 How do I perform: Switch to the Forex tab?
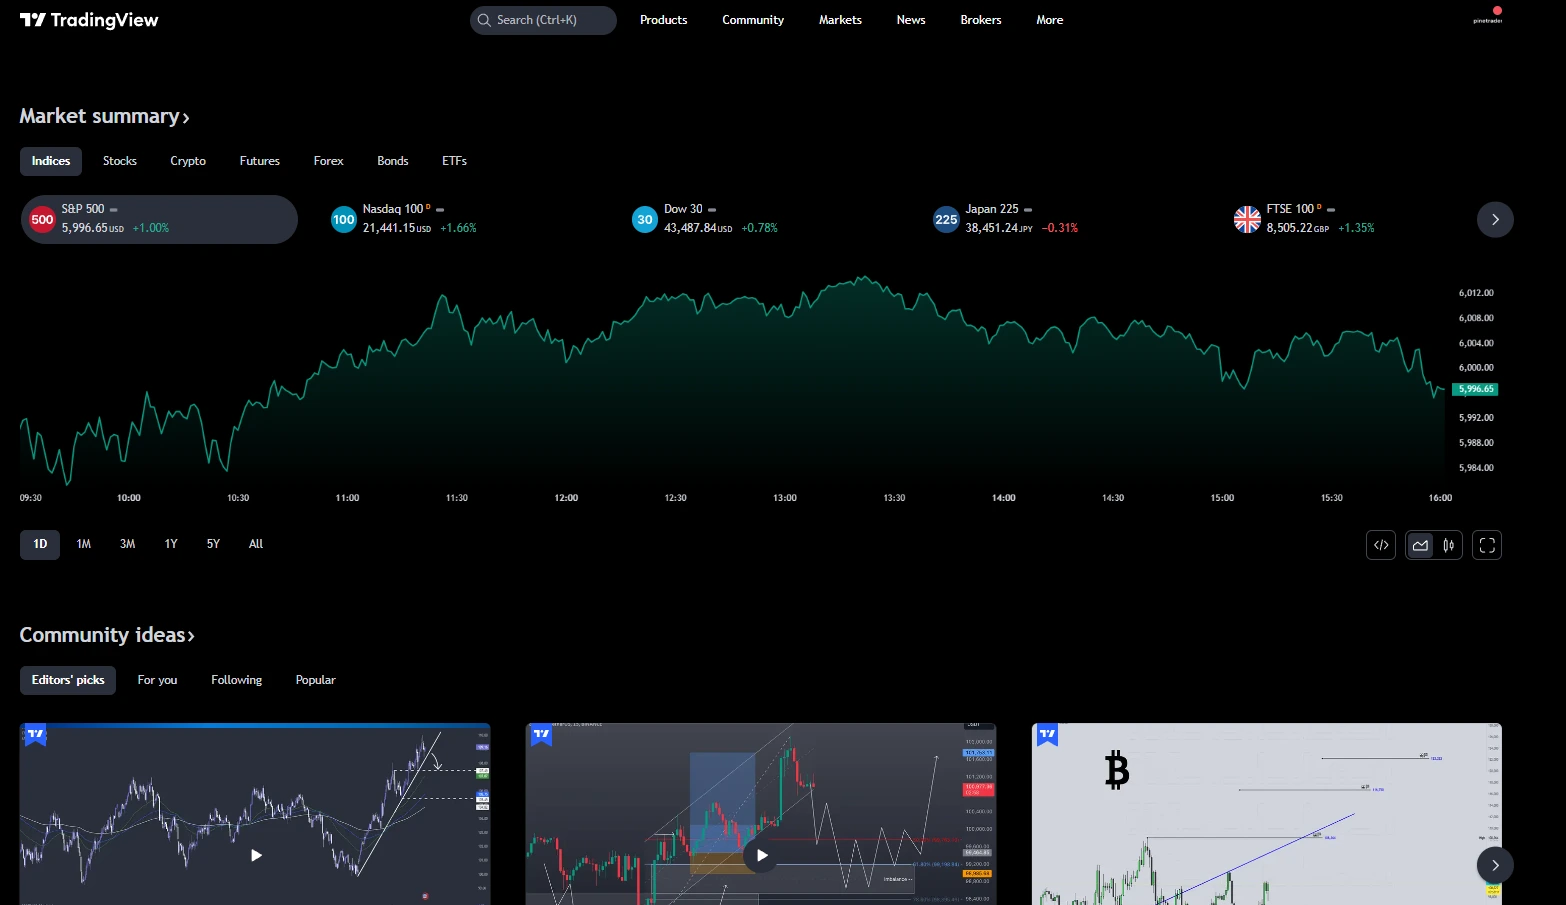point(328,161)
